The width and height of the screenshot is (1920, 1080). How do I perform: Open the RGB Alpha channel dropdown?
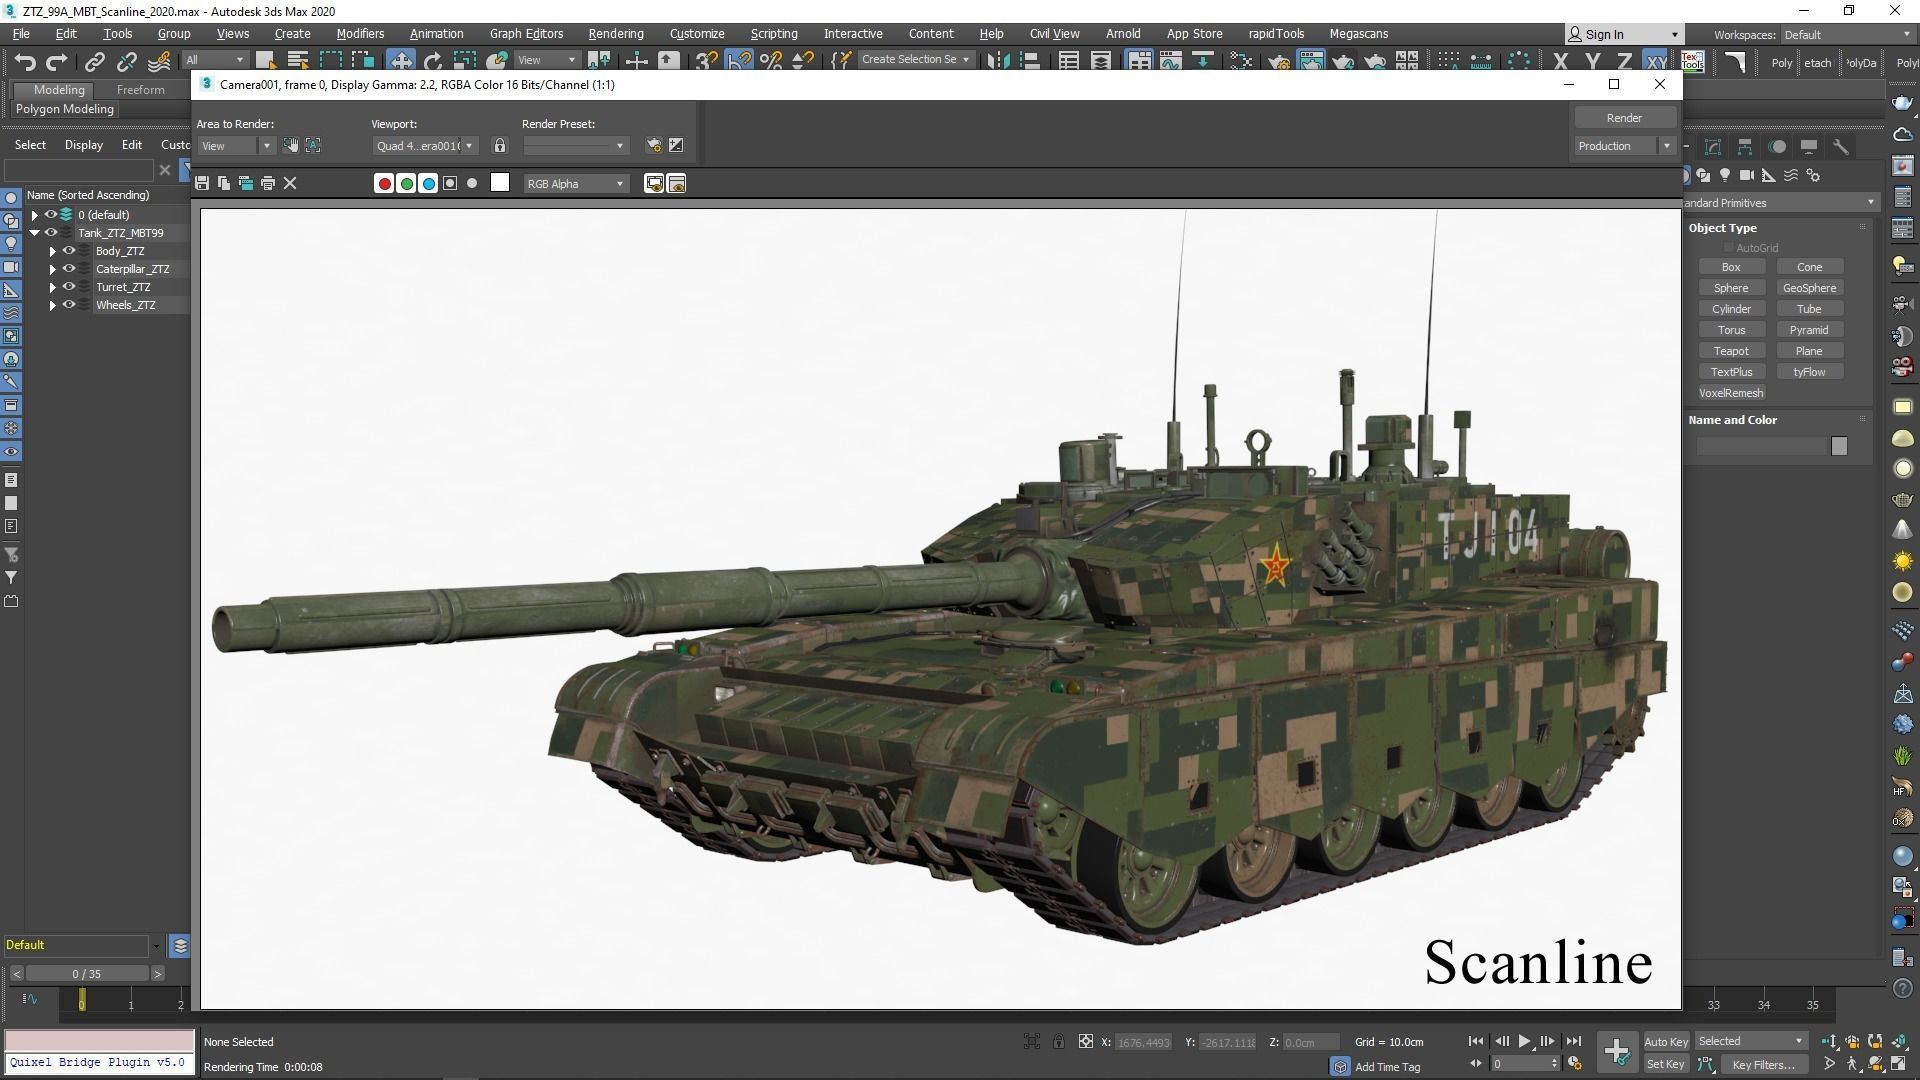click(x=577, y=184)
